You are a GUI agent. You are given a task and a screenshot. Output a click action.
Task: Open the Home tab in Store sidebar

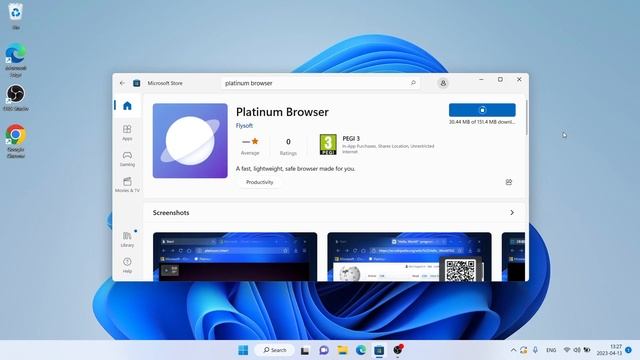127,106
